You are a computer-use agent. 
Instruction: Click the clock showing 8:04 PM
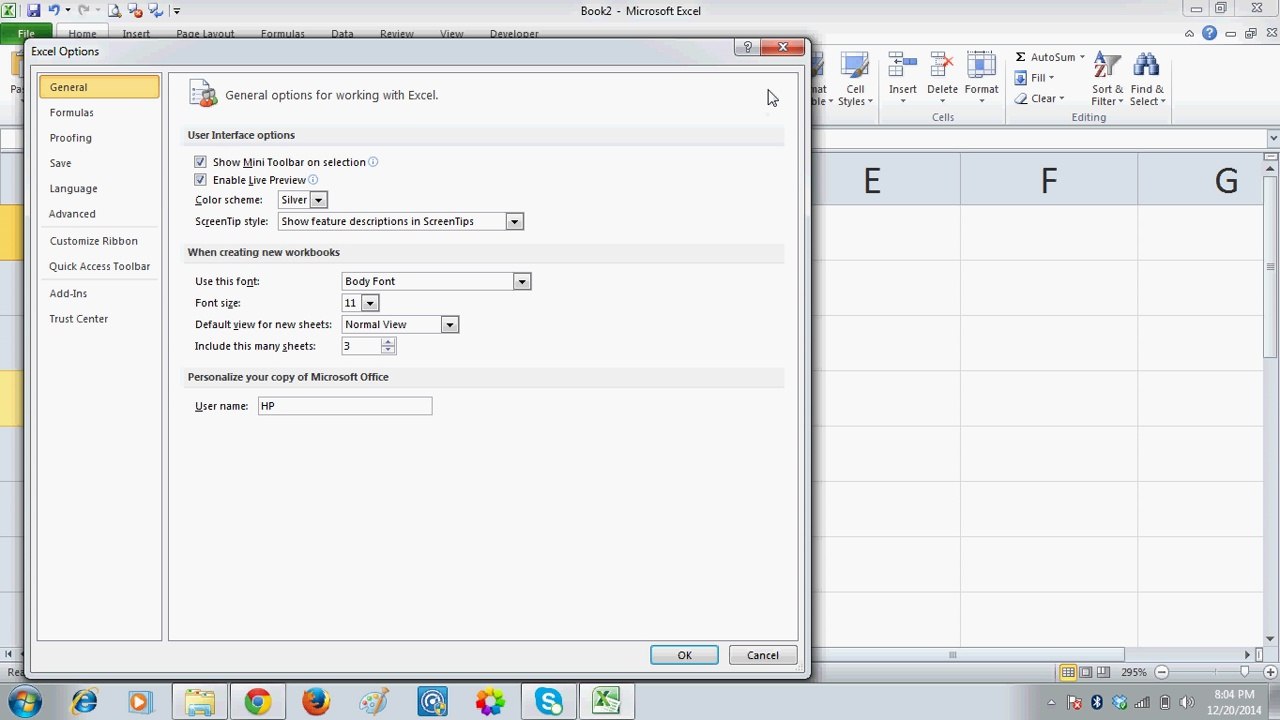1233,694
